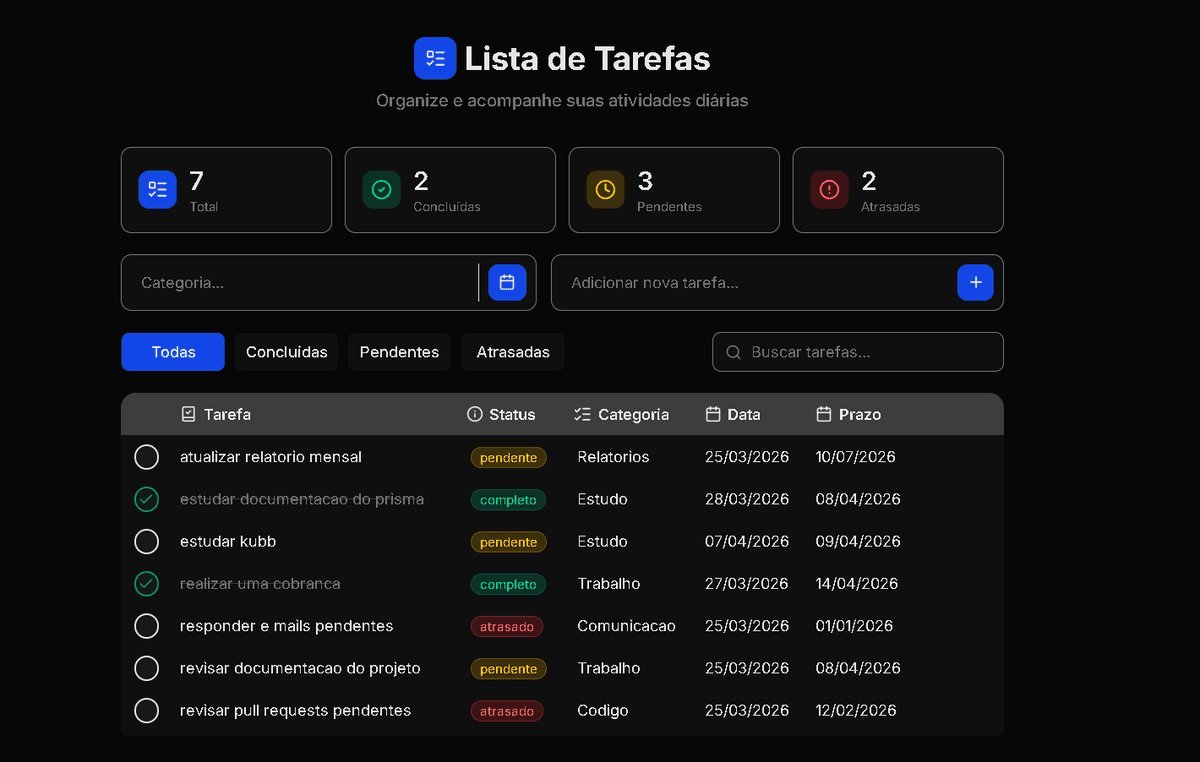The width and height of the screenshot is (1200, 762).
Task: Click the atrasado badge for 'responder e mails pendentes'
Action: 507,627
